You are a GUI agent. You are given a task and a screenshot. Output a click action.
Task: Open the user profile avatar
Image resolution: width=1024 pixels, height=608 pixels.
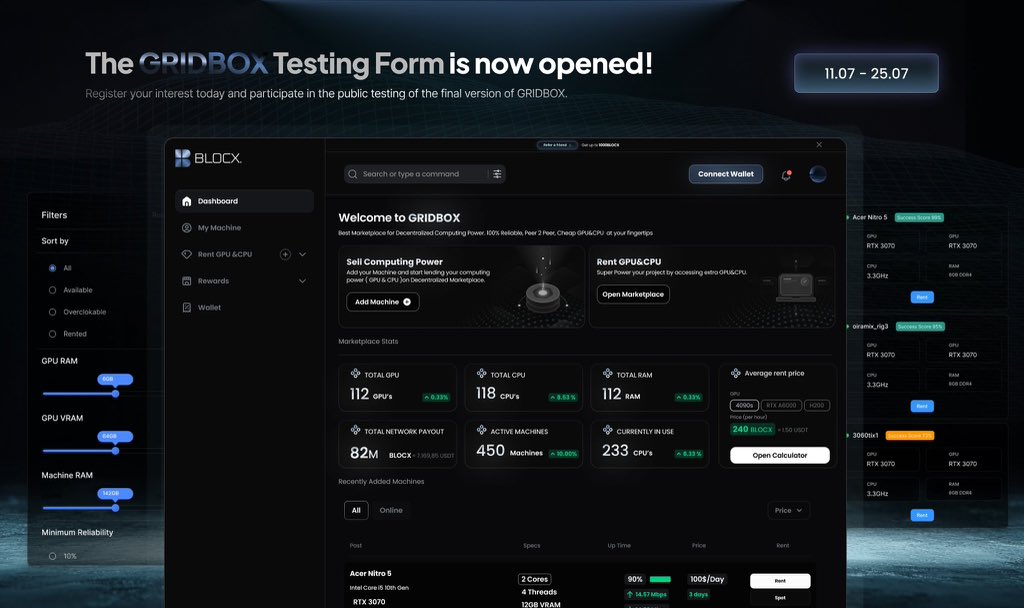818,174
